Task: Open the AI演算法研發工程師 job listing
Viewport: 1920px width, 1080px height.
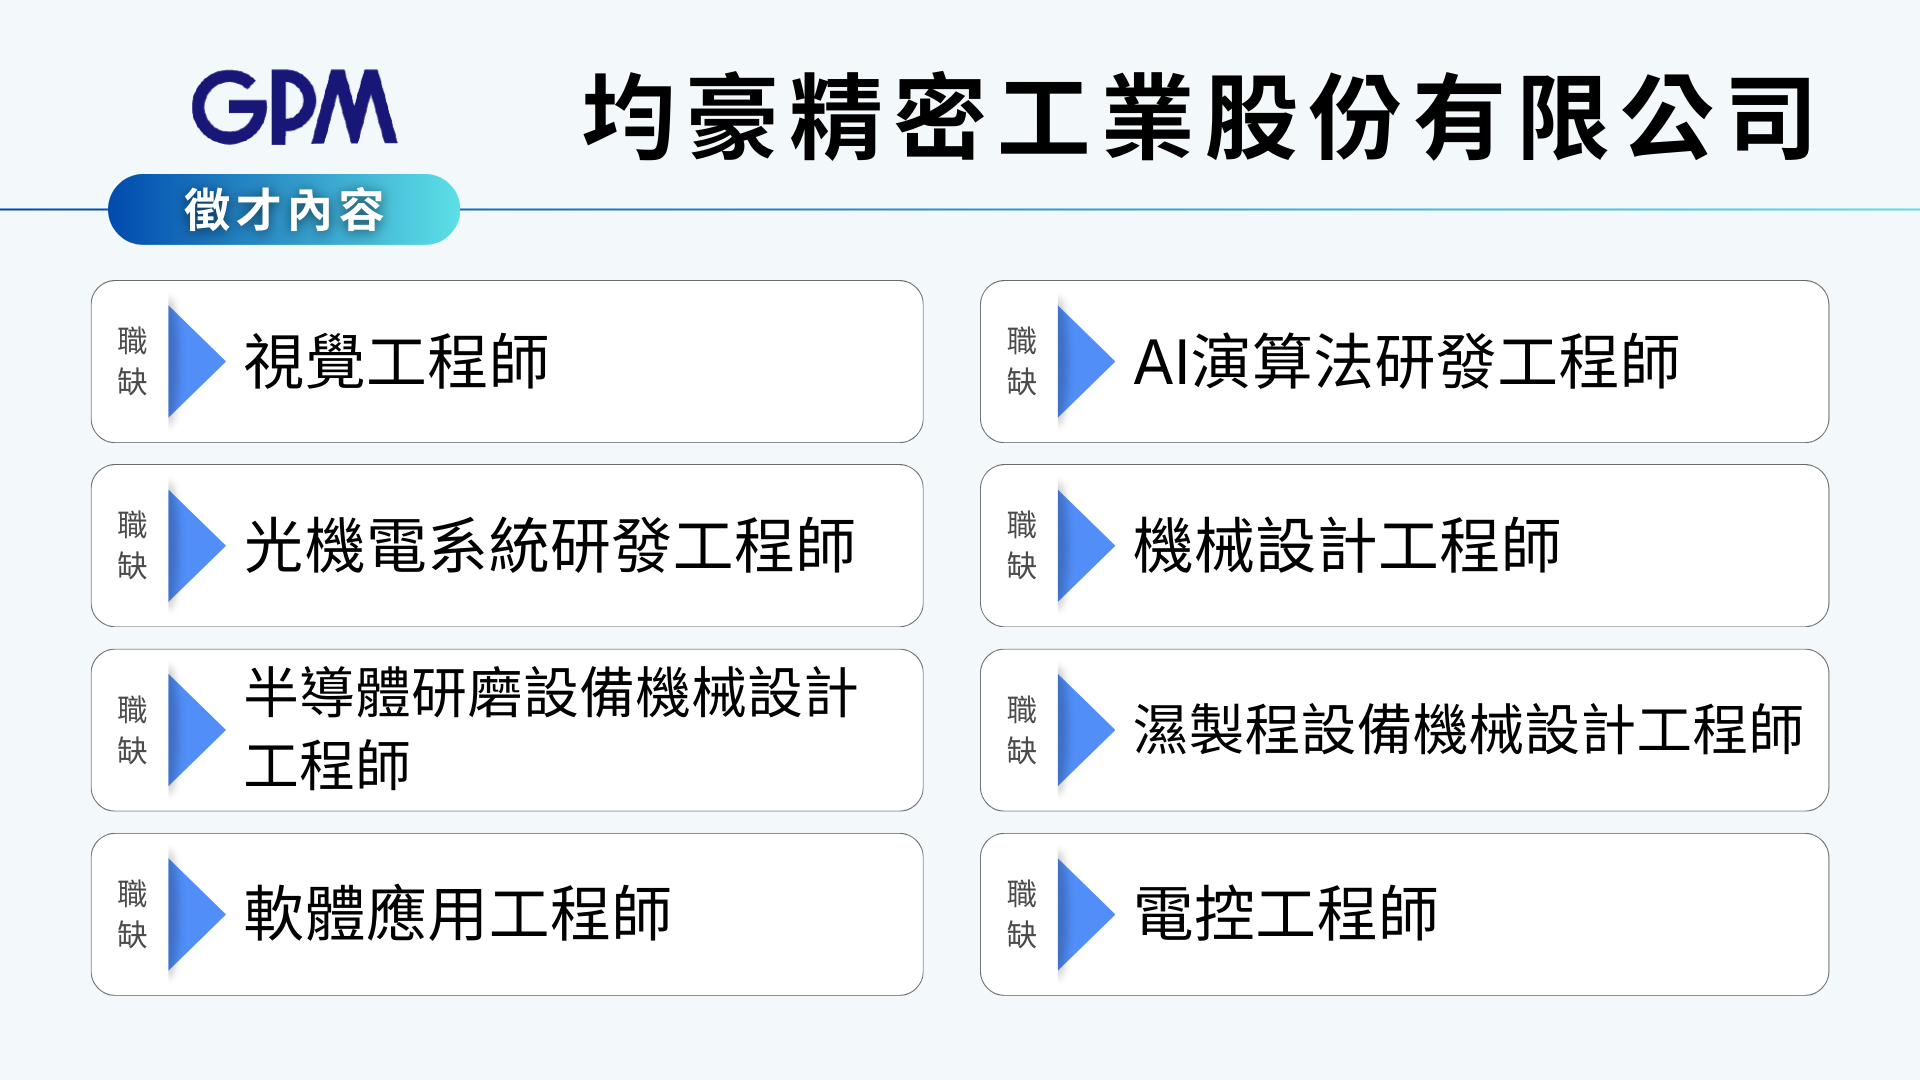Action: coord(1405,362)
